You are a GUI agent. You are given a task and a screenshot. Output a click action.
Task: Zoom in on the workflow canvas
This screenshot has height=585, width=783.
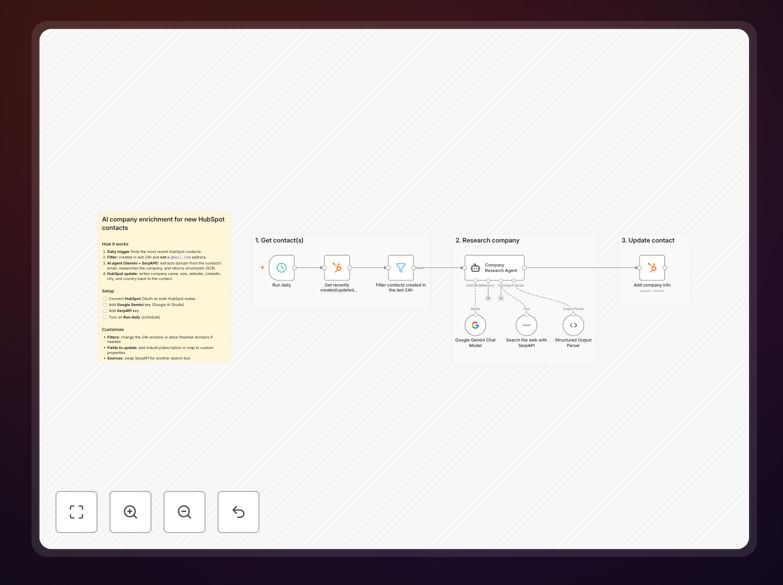[x=130, y=512]
